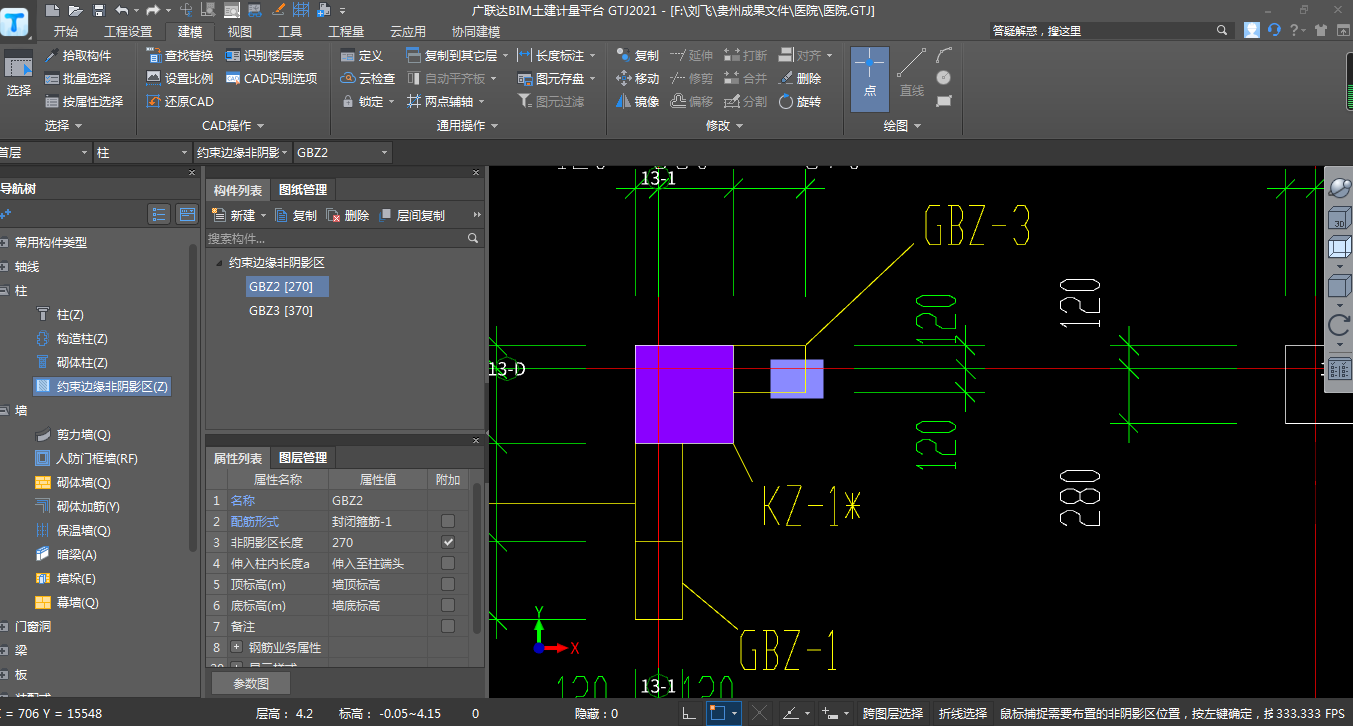Image resolution: width=1353 pixels, height=726 pixels.
Task: Switch to the 工程量 ribbon tab
Action: pos(346,31)
